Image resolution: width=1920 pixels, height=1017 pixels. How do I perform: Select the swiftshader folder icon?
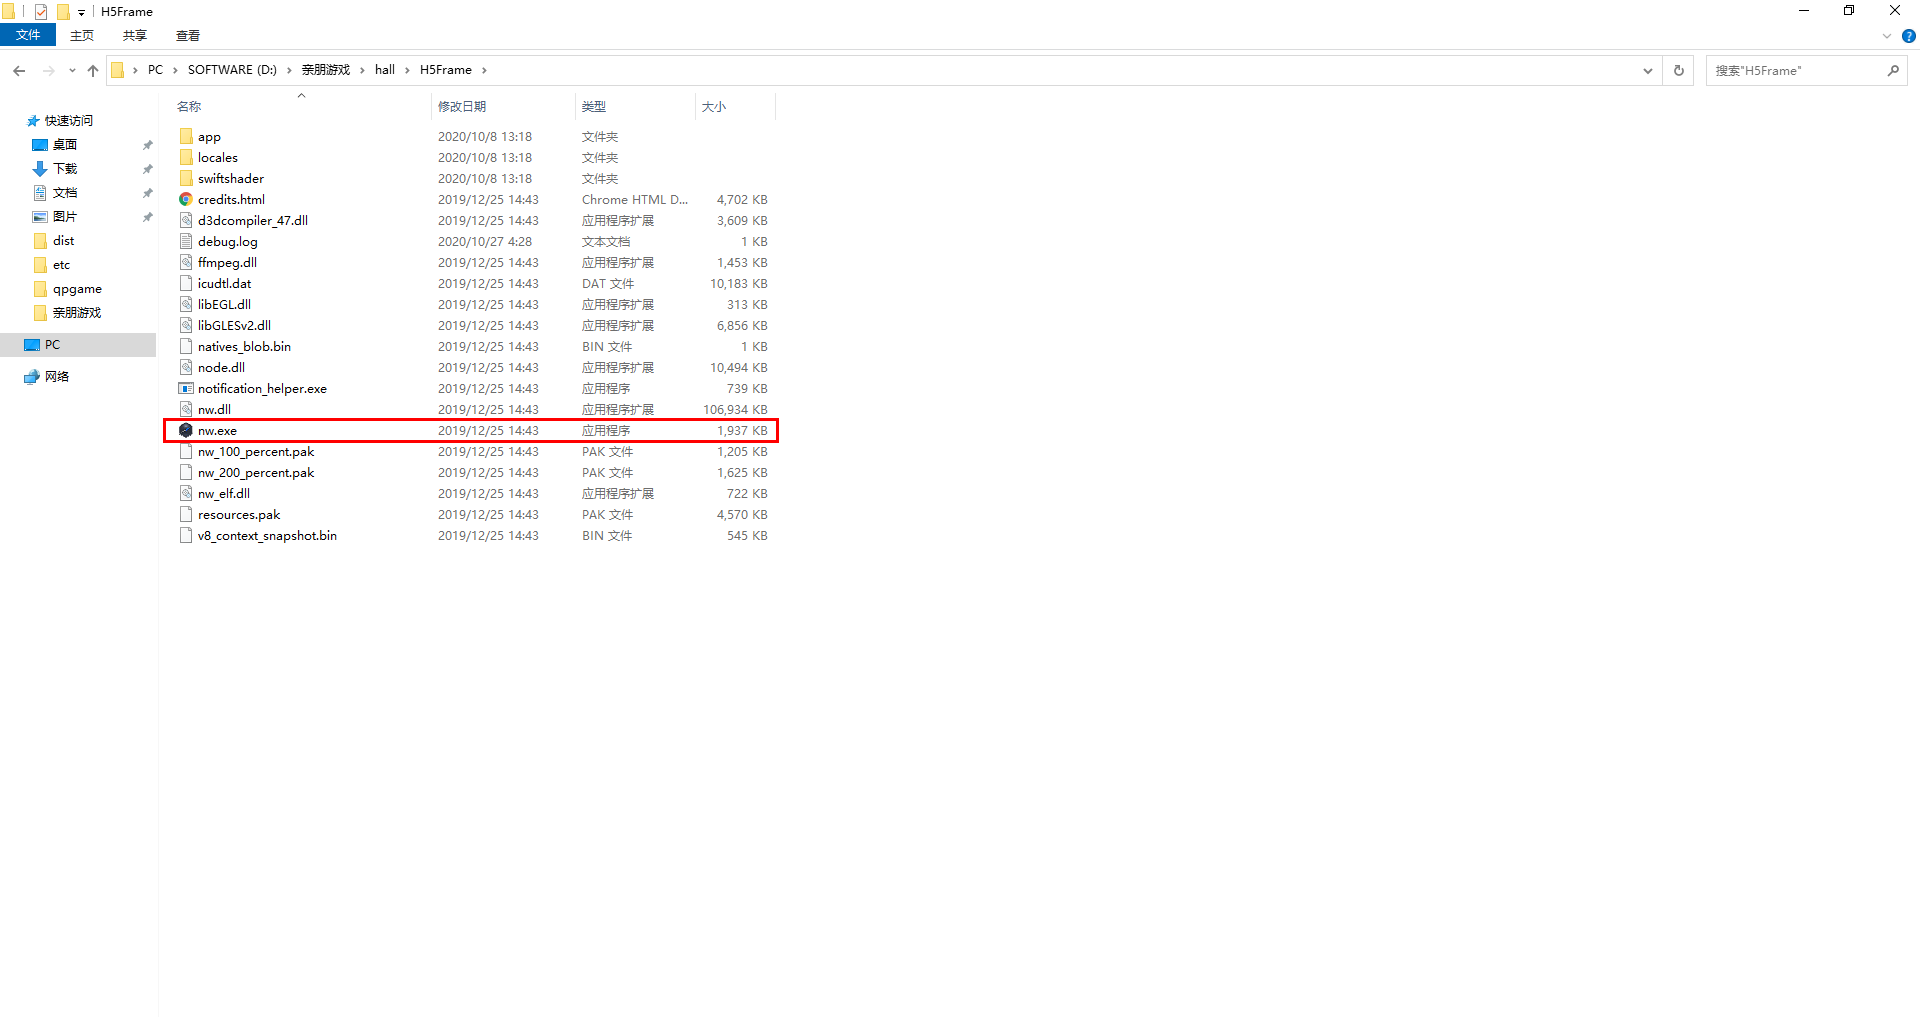[186, 178]
